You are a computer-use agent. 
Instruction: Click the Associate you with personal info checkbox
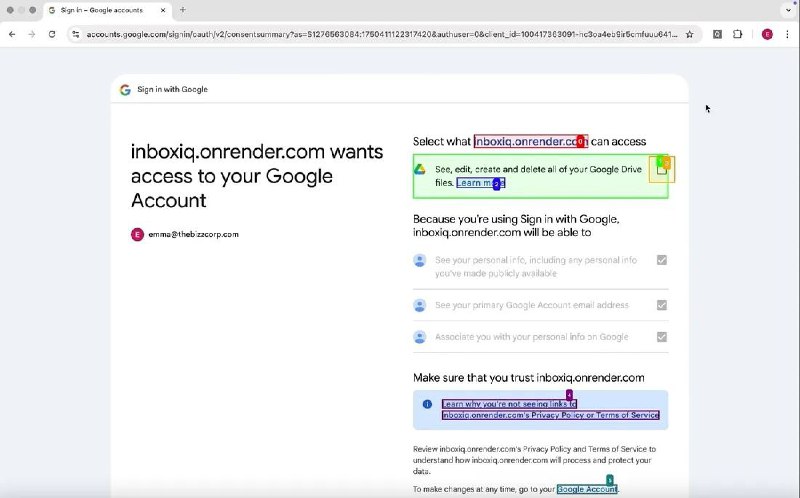click(662, 337)
